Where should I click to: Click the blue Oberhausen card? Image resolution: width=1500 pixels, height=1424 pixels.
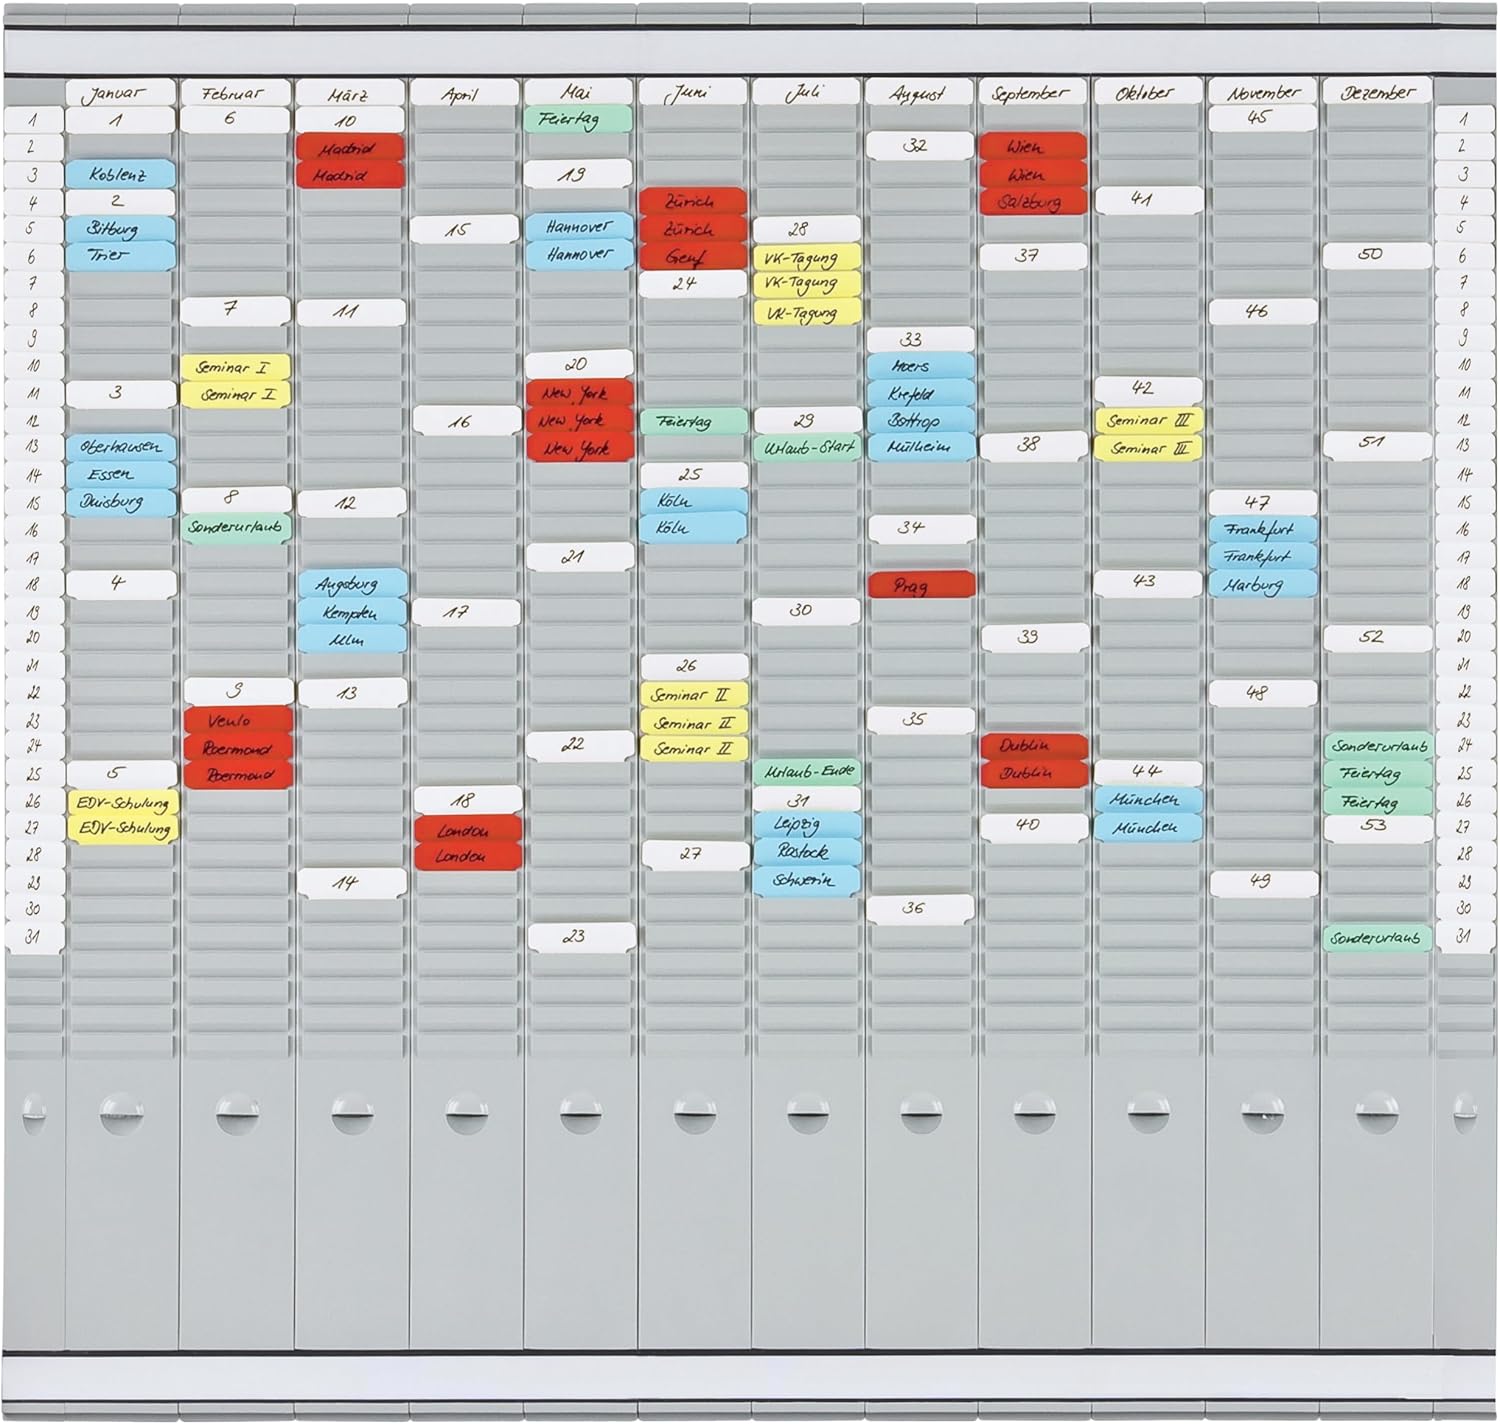click(x=120, y=447)
